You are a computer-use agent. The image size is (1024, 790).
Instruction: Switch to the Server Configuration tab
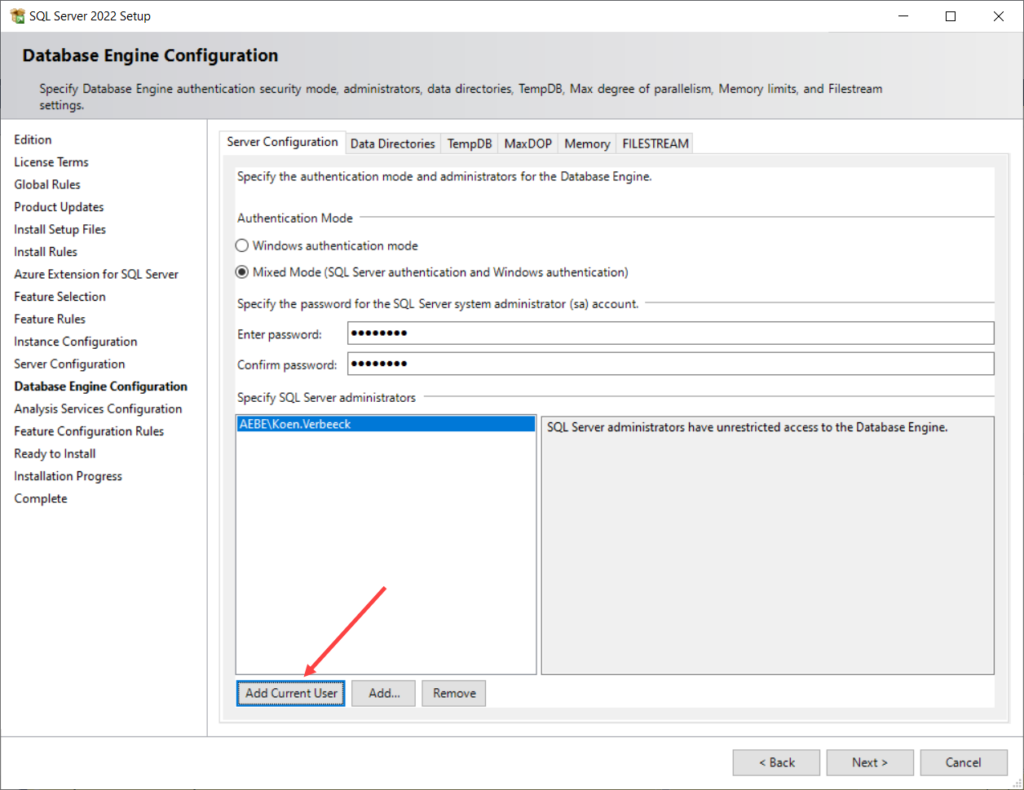point(282,142)
